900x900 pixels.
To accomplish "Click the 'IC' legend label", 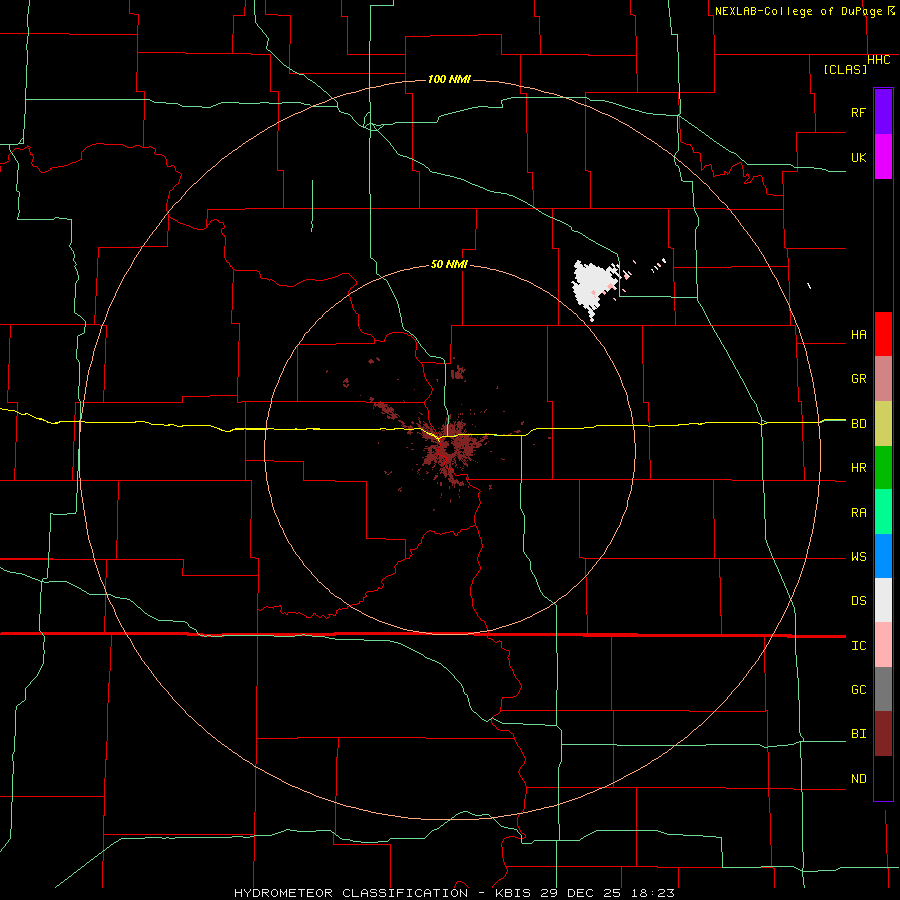I will point(858,646).
